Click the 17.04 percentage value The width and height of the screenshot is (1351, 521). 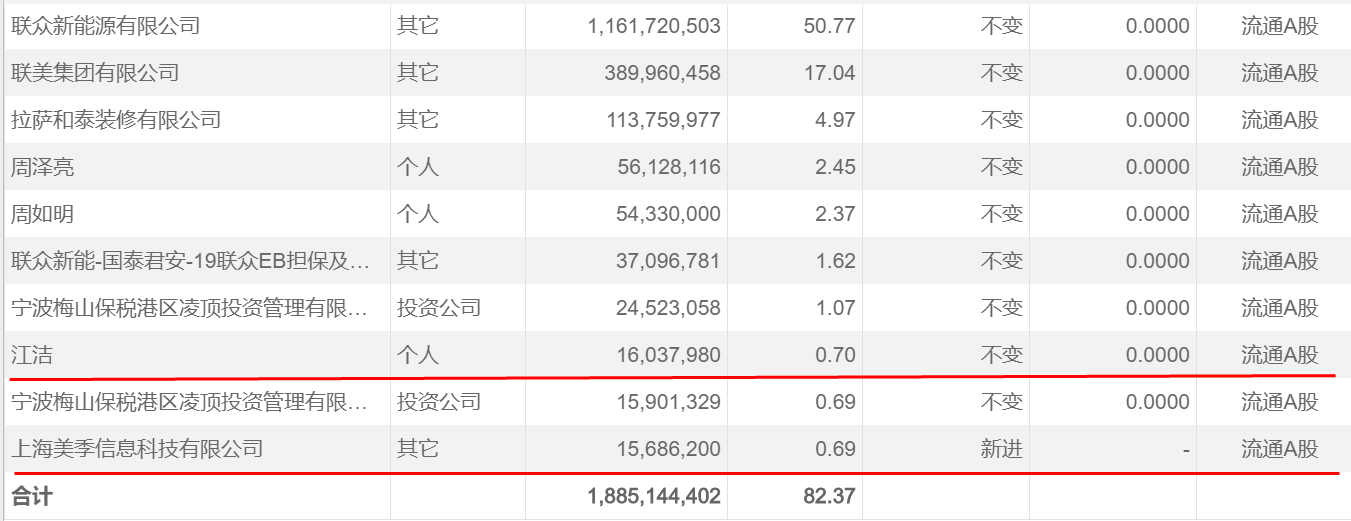(829, 73)
